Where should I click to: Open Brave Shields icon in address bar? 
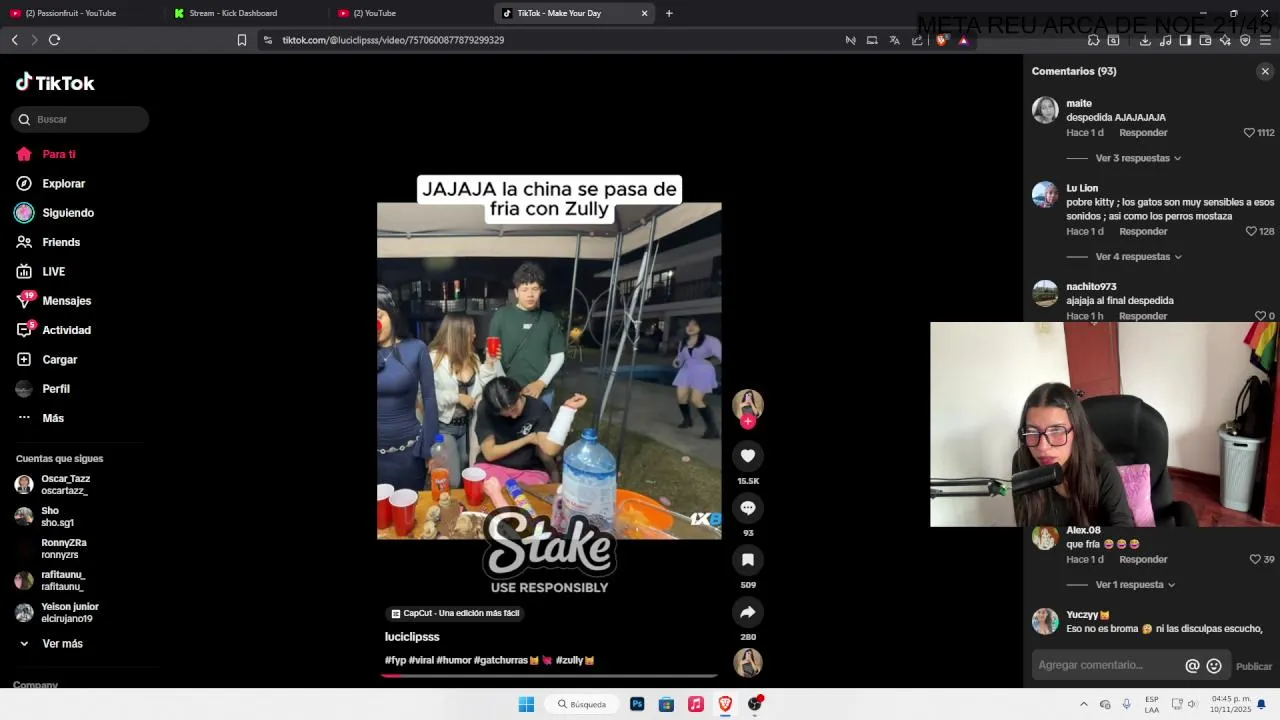[941, 40]
